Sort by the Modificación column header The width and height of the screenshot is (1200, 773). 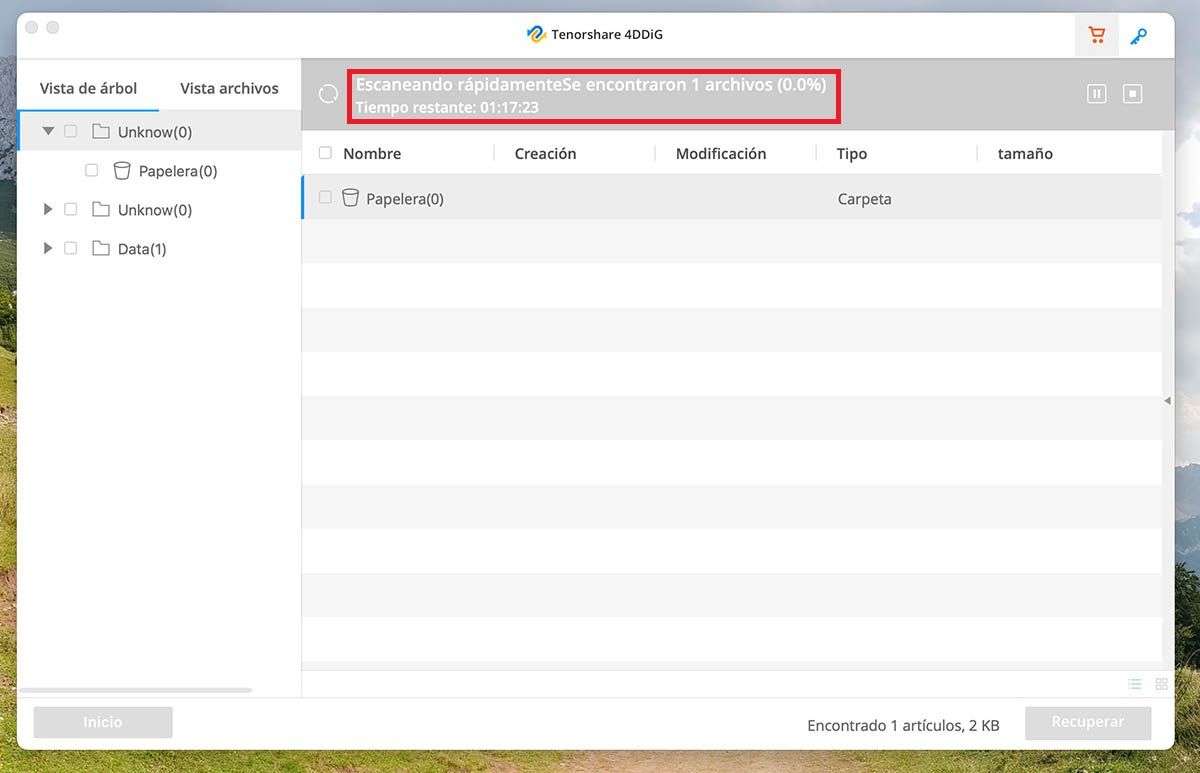[720, 153]
